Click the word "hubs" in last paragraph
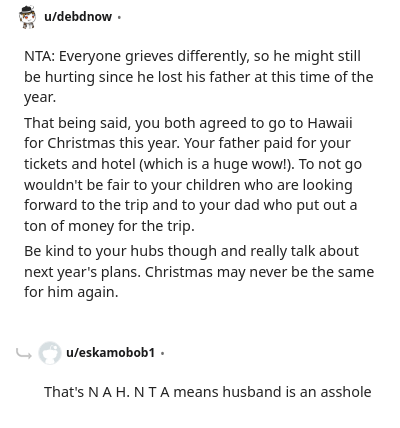 pos(147,251)
